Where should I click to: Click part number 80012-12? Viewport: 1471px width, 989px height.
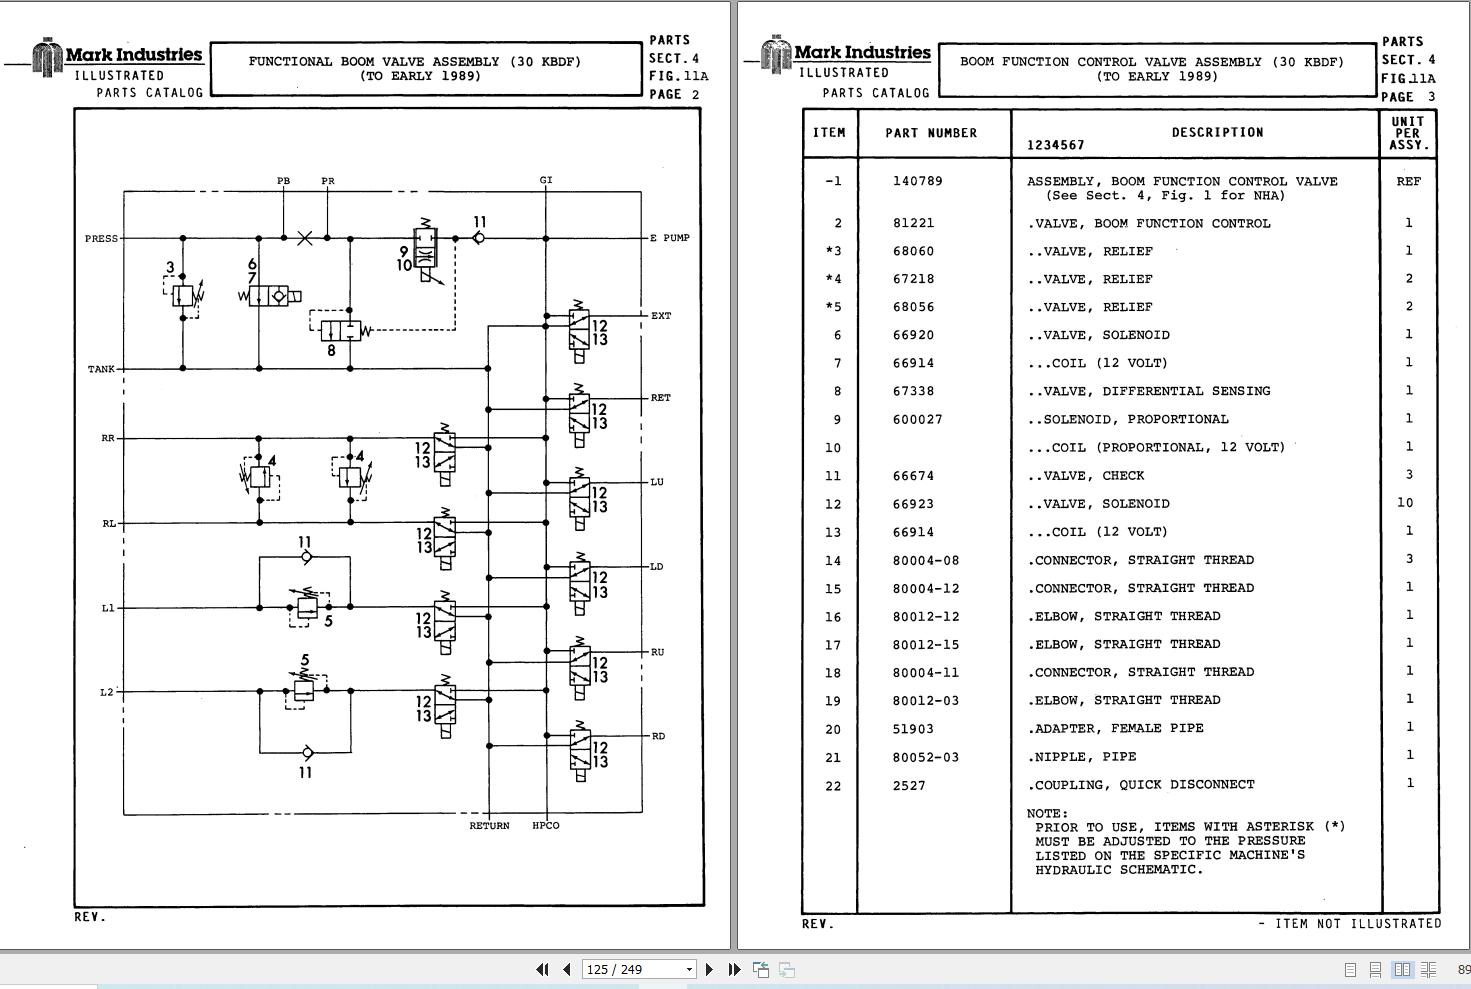pyautogui.click(x=926, y=616)
